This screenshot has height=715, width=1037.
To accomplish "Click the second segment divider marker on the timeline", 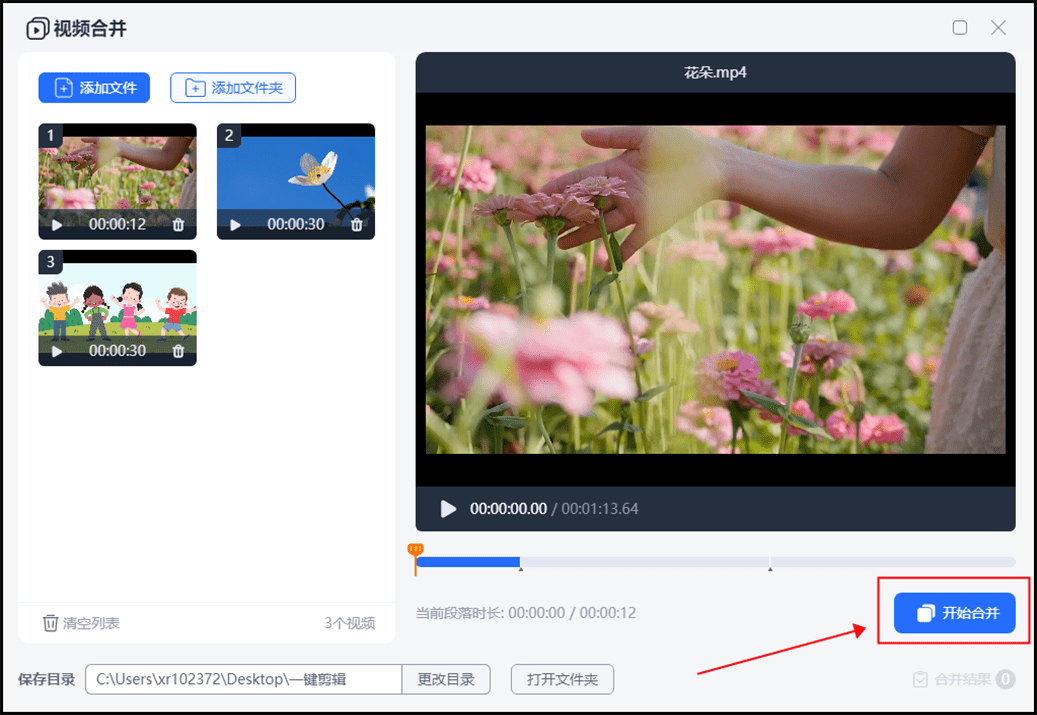I will click(x=770, y=568).
